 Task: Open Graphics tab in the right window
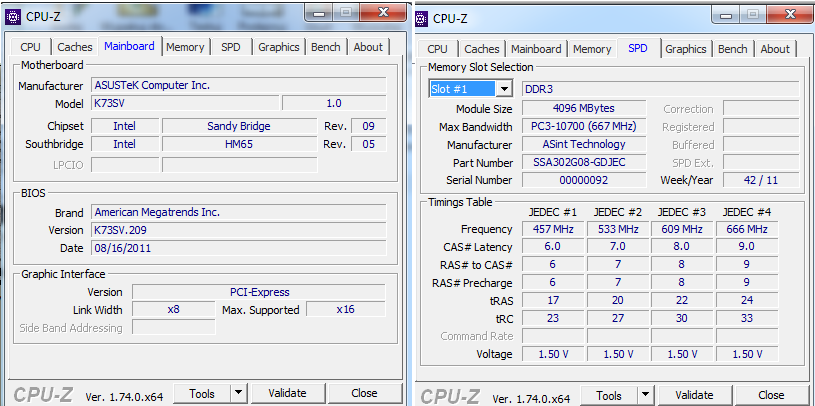tap(686, 49)
